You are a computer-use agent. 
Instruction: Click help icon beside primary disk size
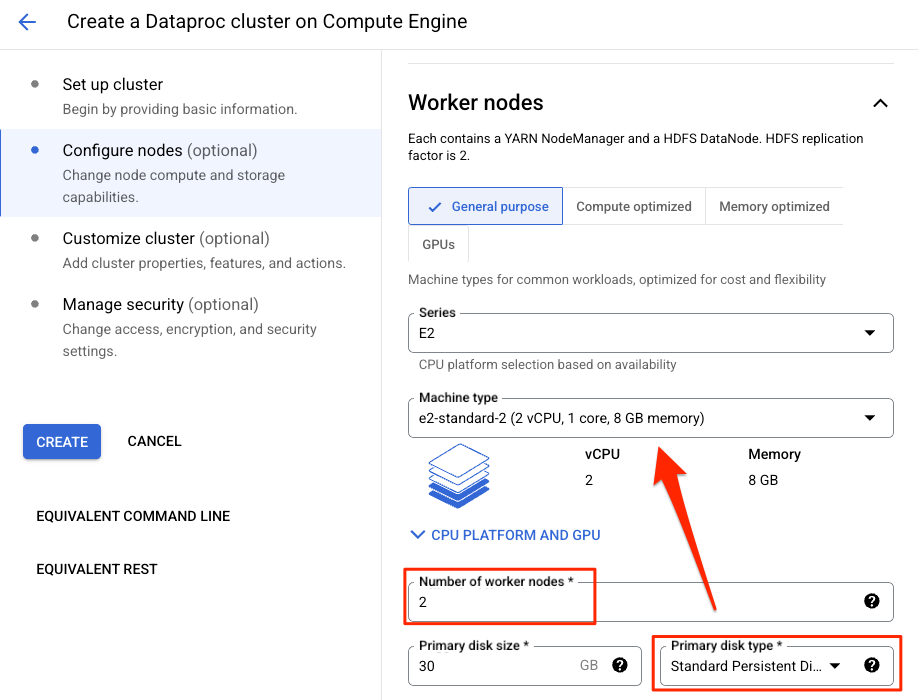coord(619,665)
